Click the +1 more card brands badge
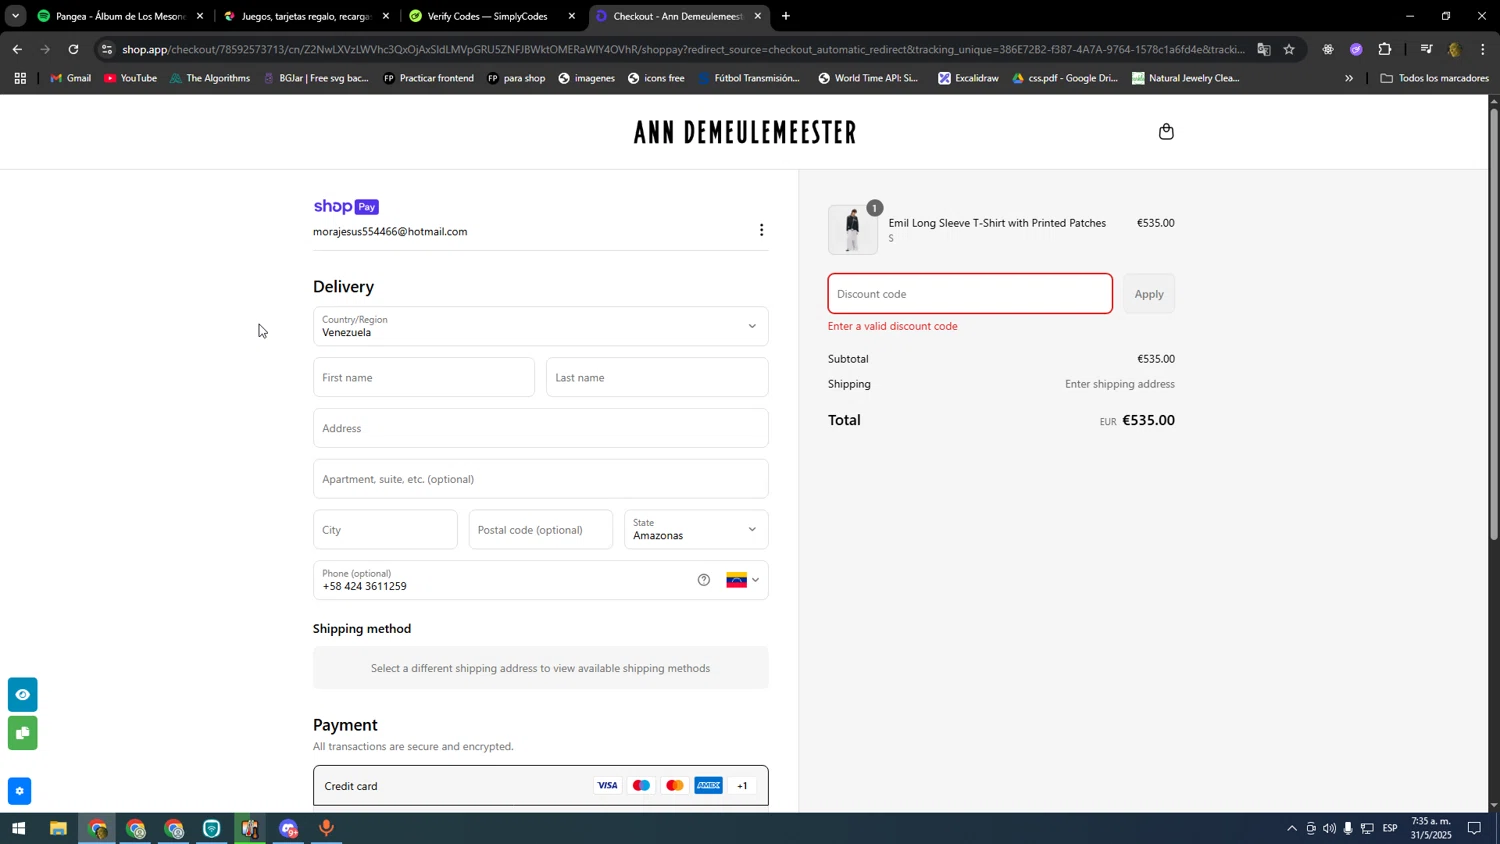 point(742,786)
